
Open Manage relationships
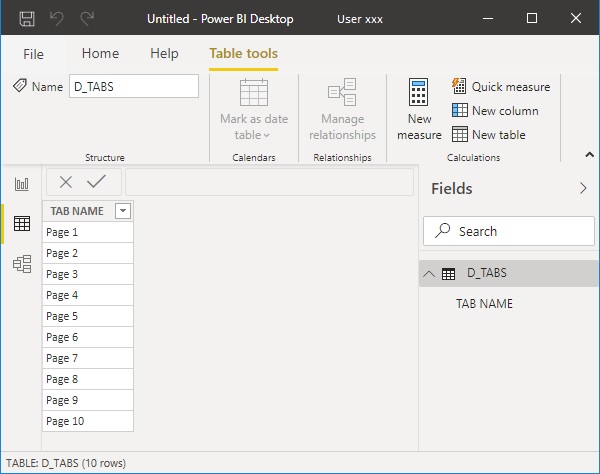tap(342, 110)
